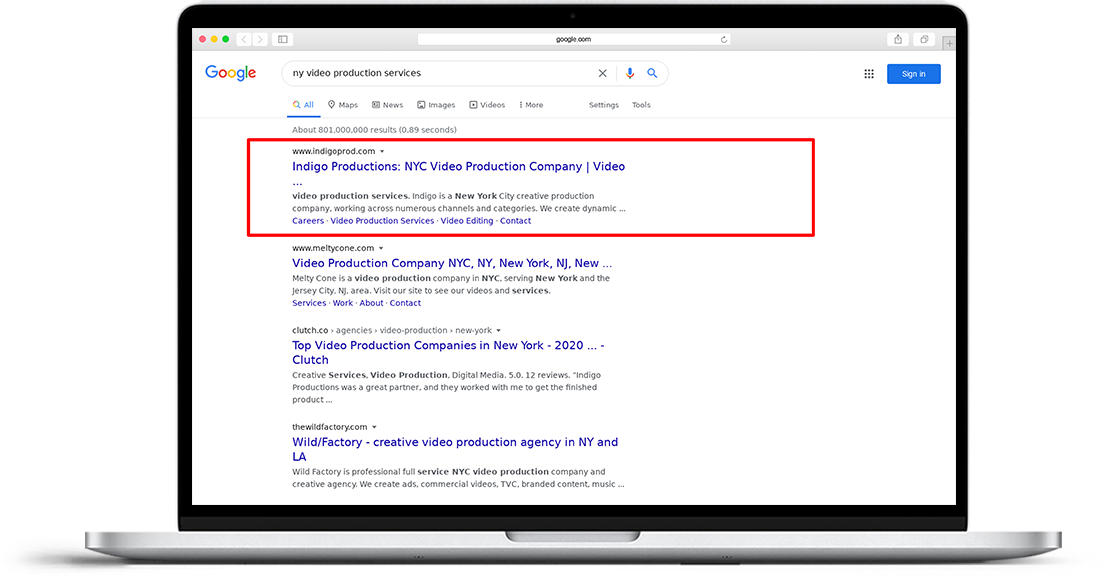Click the Sign in button
The height and width of the screenshot is (578, 1103).
click(x=913, y=74)
